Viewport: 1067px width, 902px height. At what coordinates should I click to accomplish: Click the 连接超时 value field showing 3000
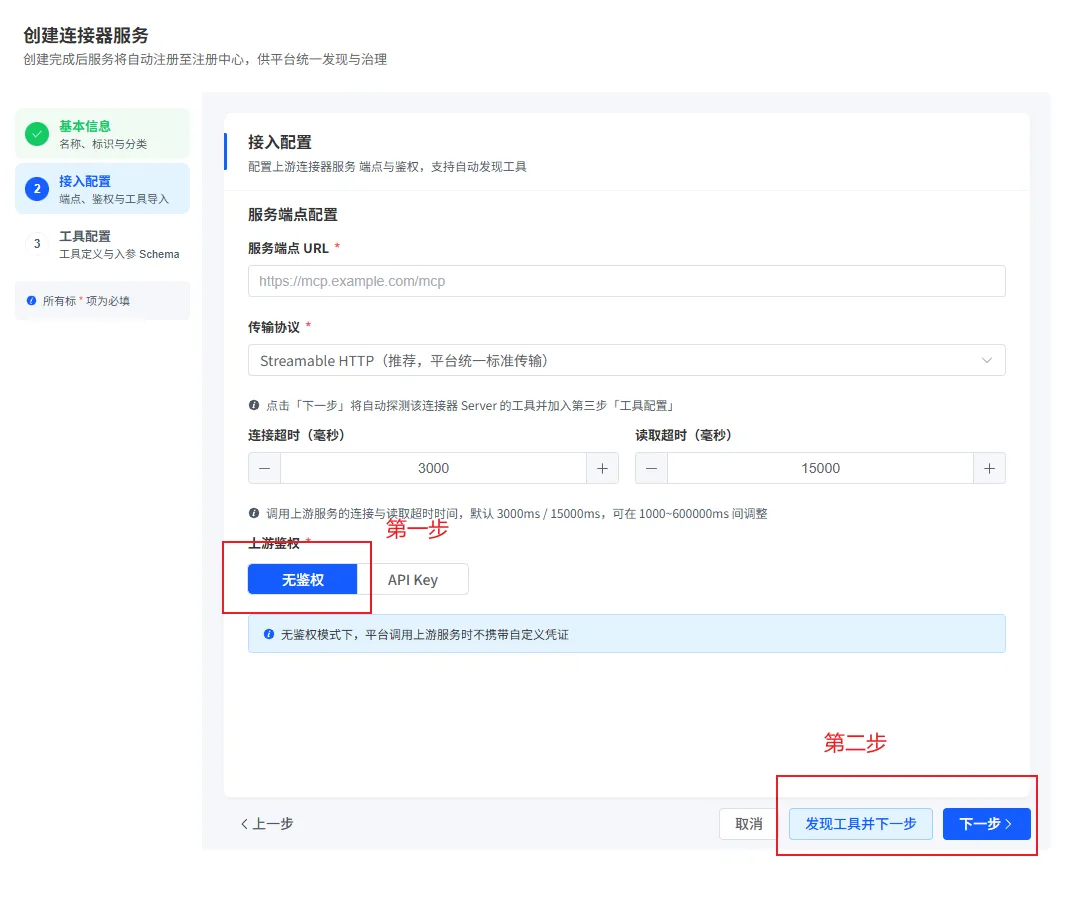click(x=433, y=468)
